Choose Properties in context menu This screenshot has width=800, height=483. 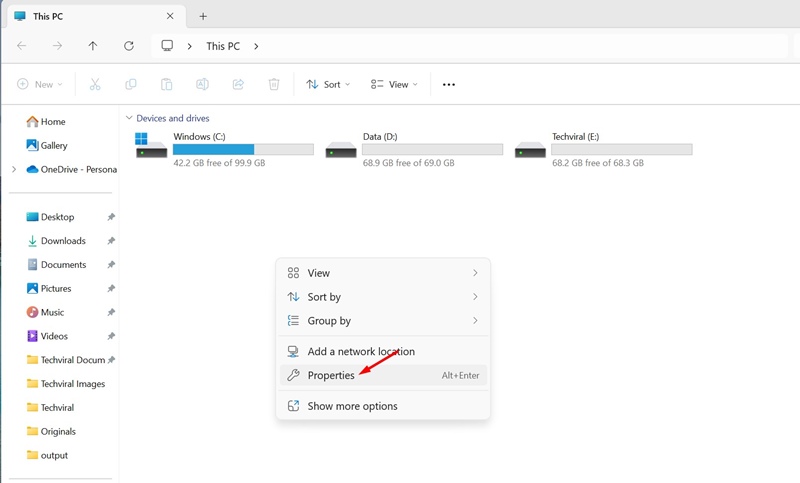(x=383, y=375)
